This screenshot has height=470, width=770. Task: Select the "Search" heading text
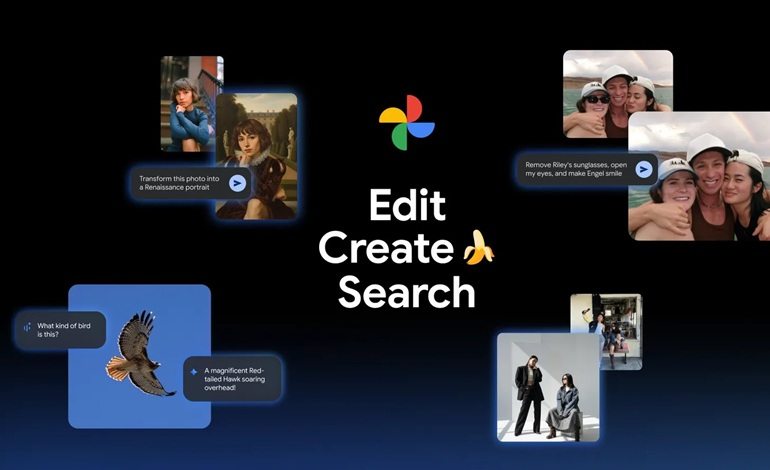pyautogui.click(x=406, y=291)
